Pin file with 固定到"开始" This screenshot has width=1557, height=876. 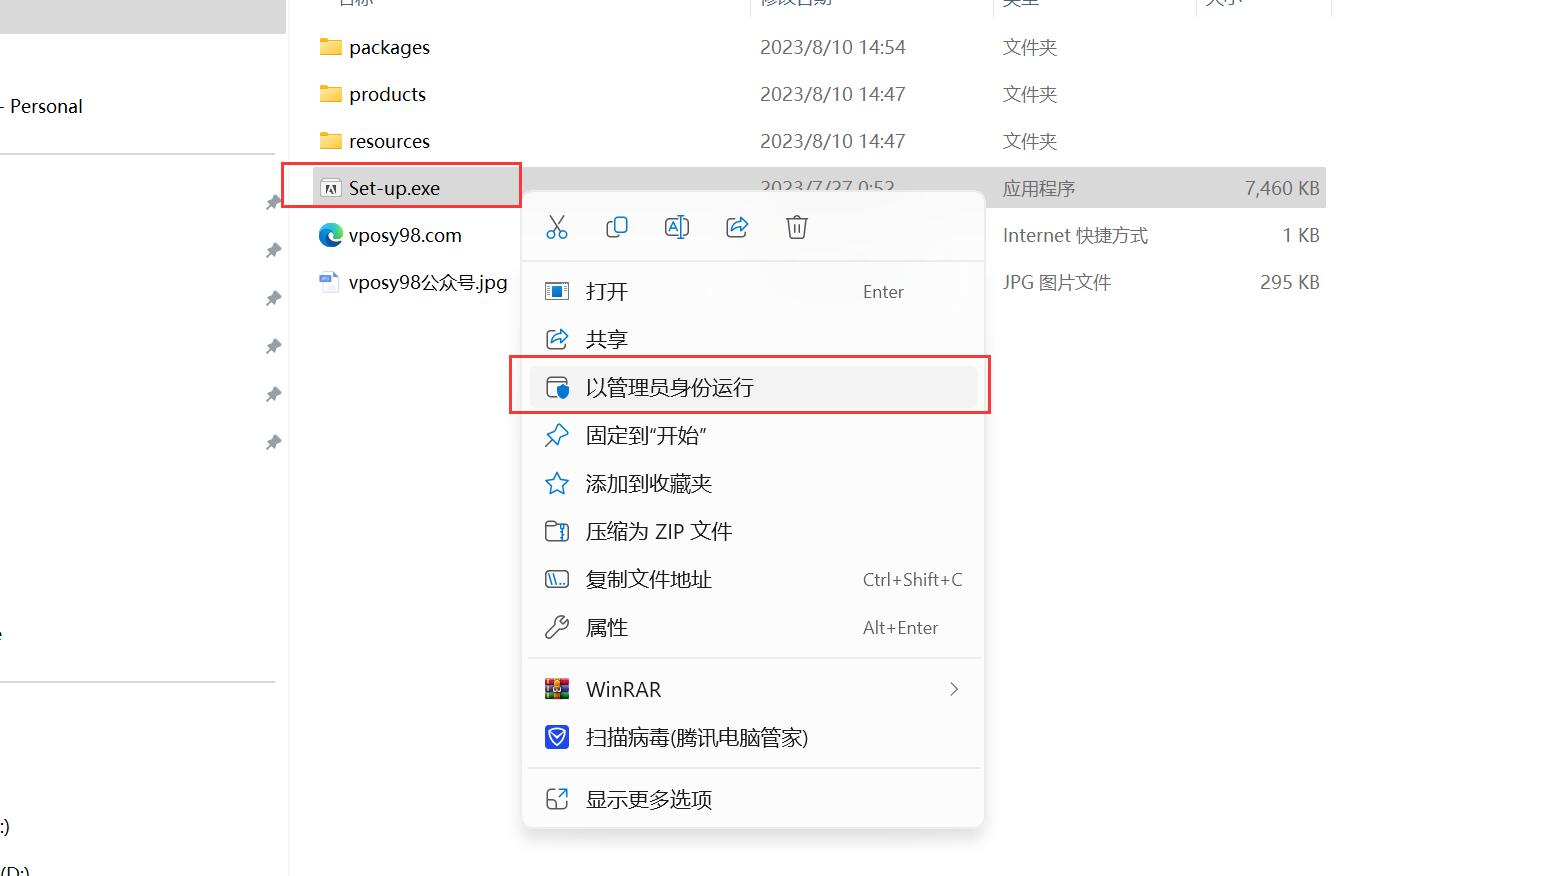[753, 435]
